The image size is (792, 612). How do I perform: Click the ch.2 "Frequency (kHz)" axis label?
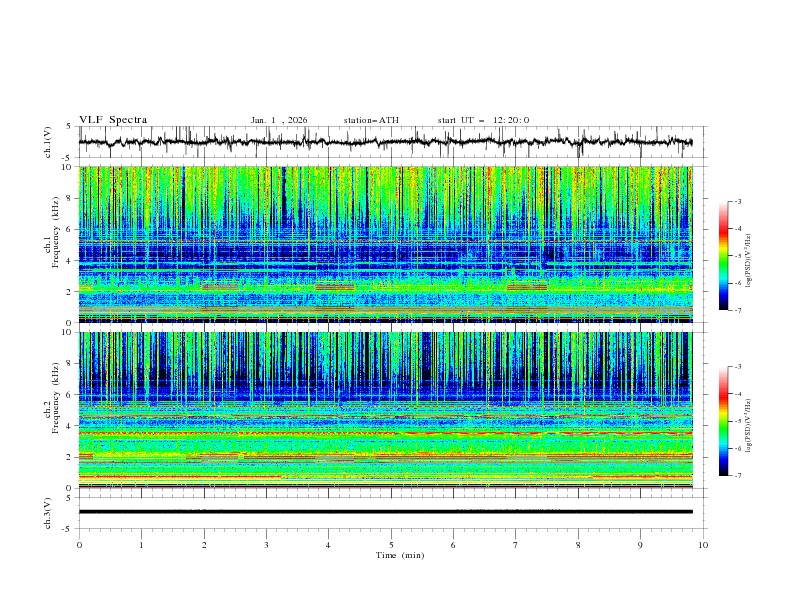[x=55, y=399]
